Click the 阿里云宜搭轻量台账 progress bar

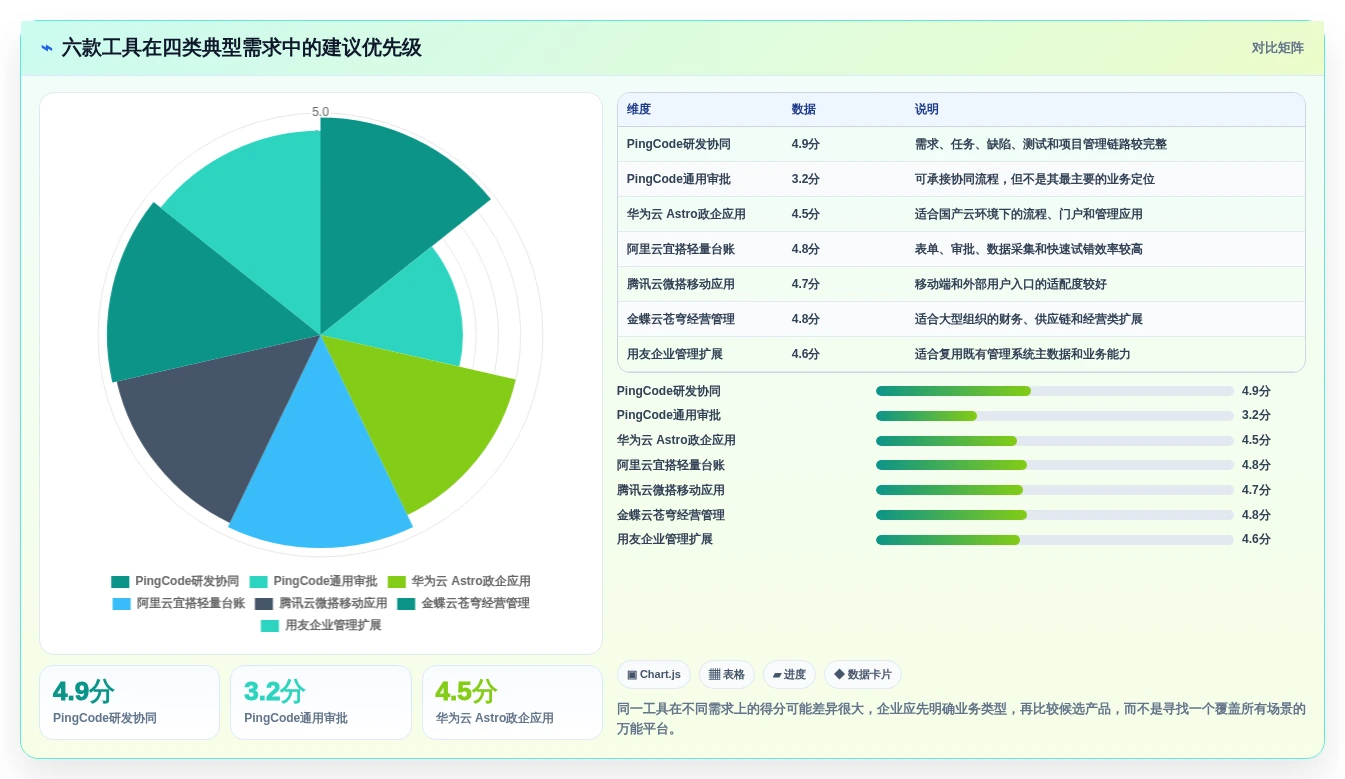coord(1055,465)
